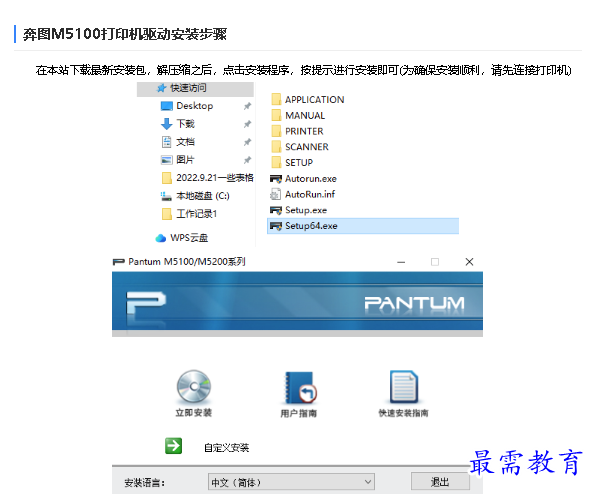Click the 下载 blue arrow icon
Screen dimensions: 591x494
coord(167,124)
